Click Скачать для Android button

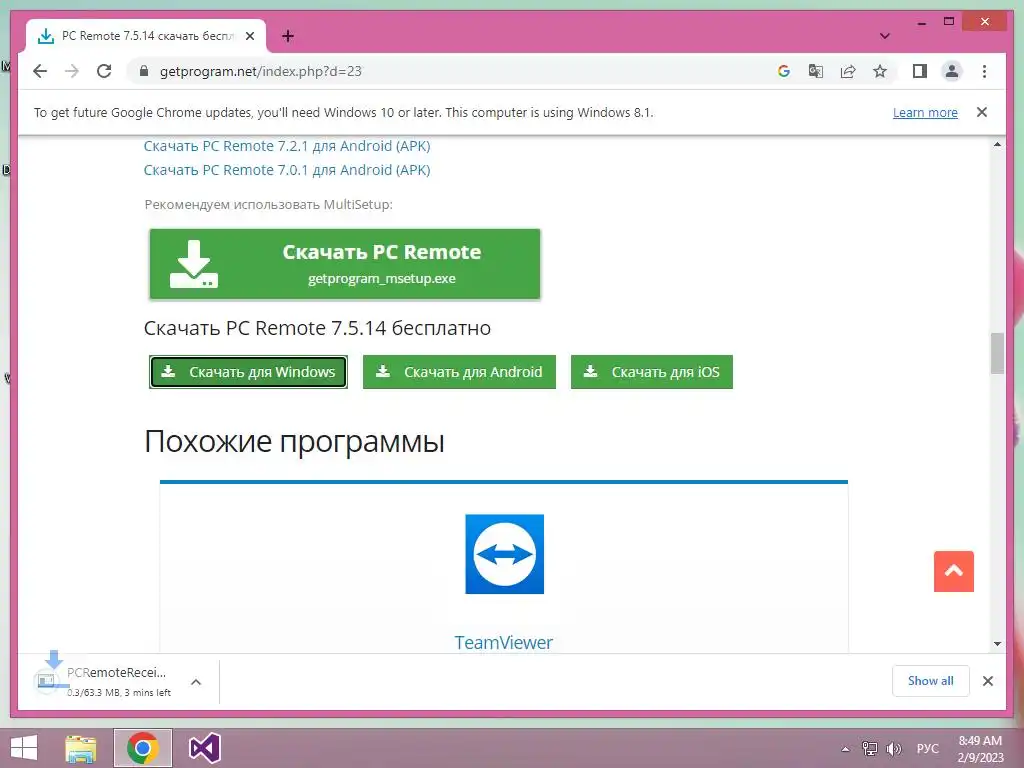tap(459, 372)
